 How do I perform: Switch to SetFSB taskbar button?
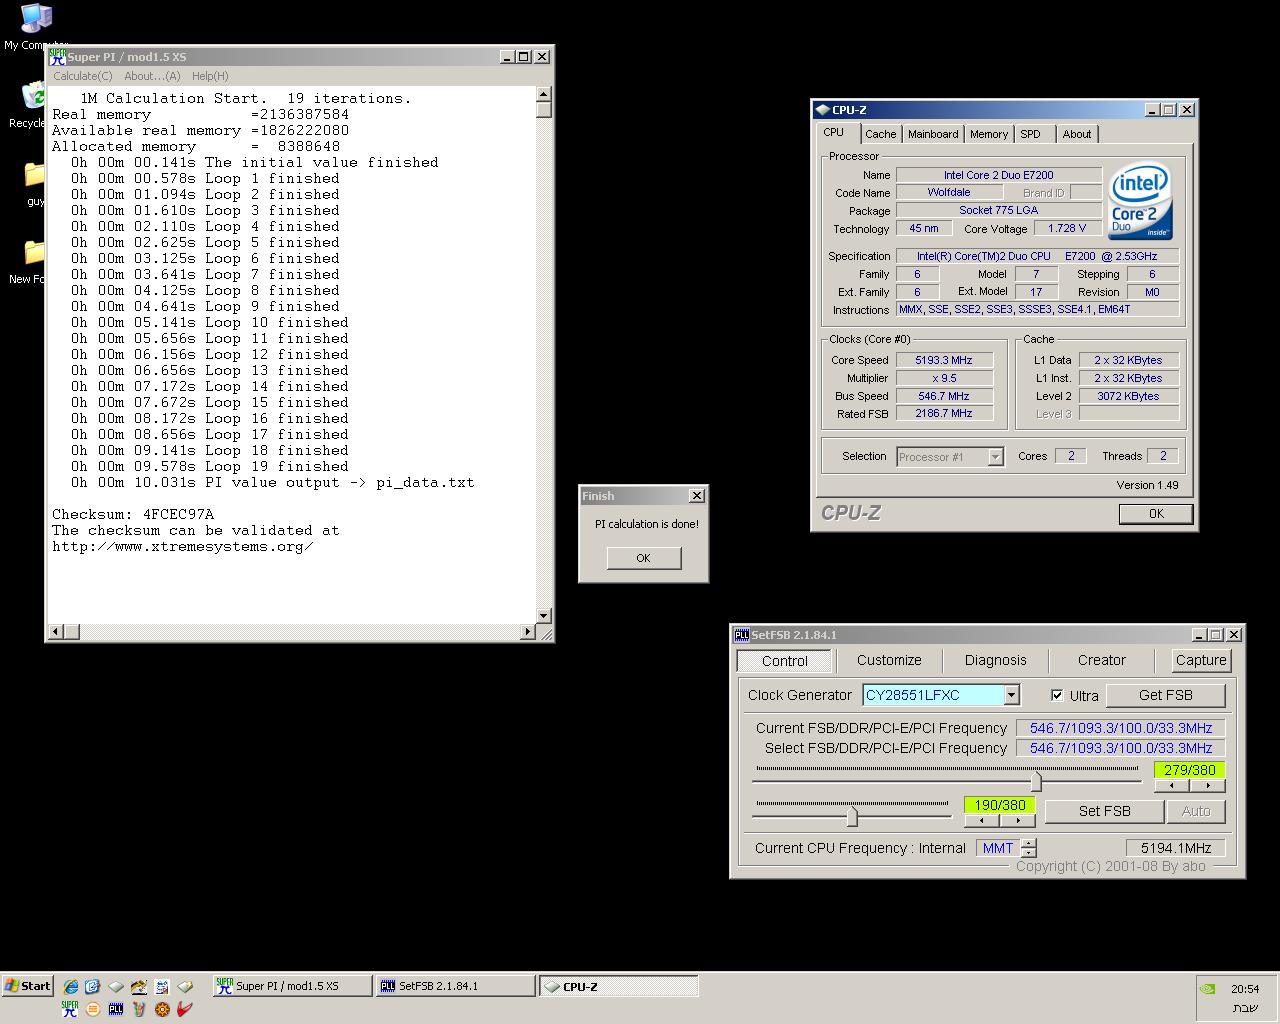(455, 986)
